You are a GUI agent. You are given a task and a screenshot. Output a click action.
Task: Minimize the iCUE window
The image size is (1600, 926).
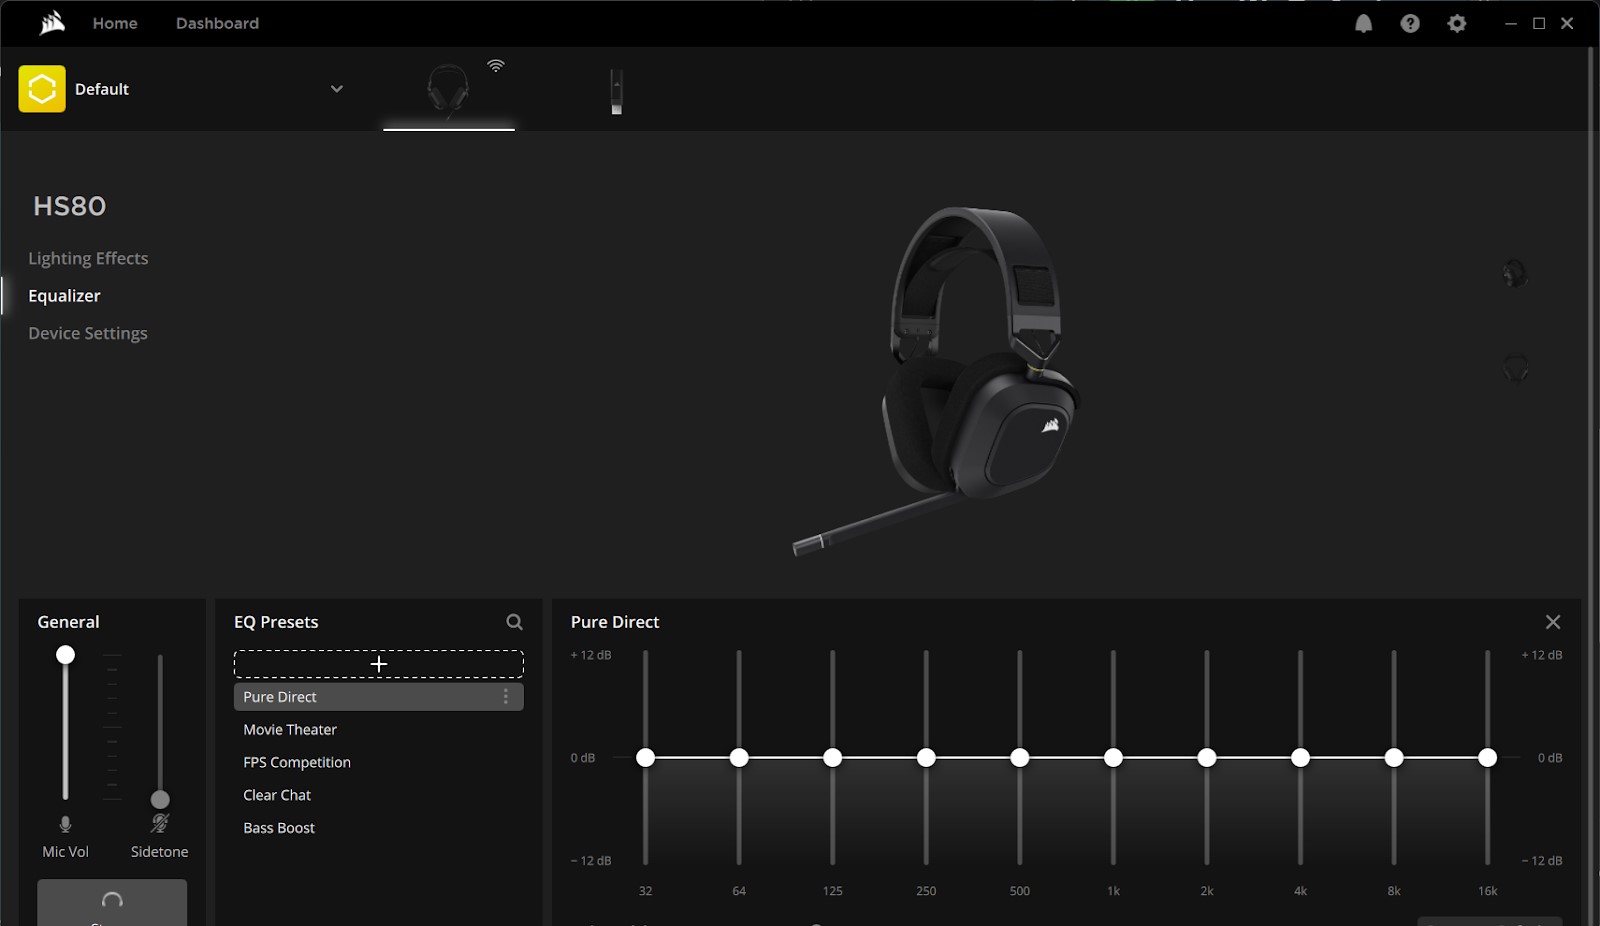(x=1511, y=23)
